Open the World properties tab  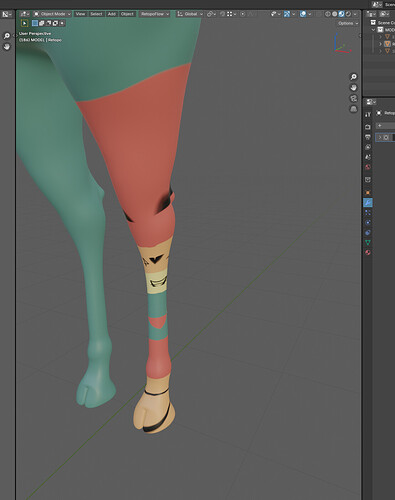click(368, 167)
